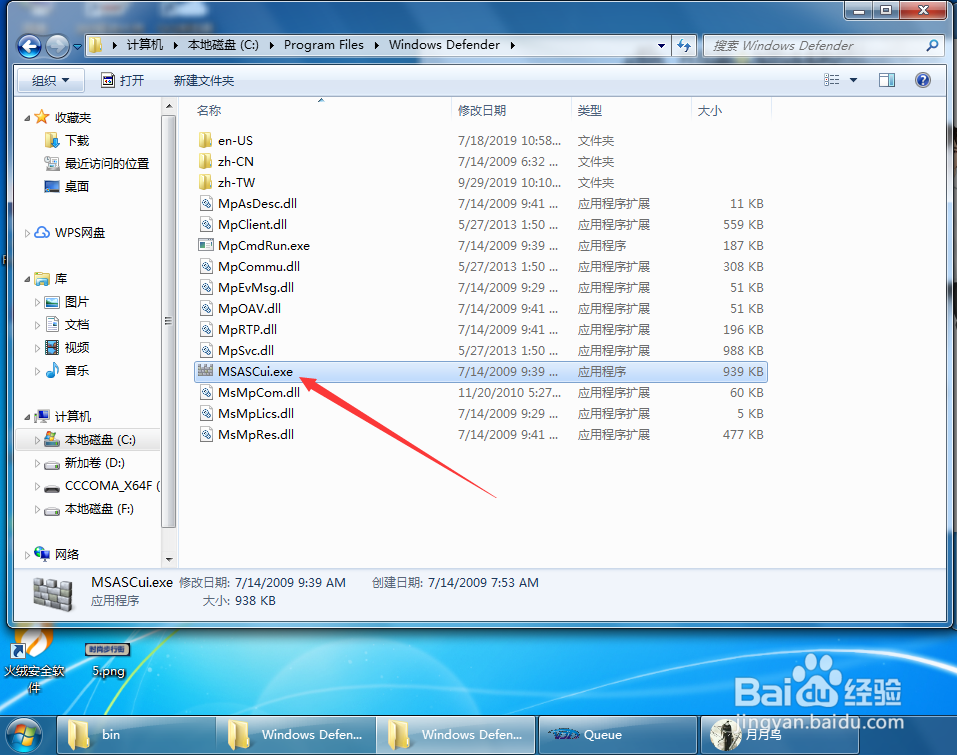Select the MpAsDesc.dll file icon
This screenshot has height=755, width=957.
206,203
